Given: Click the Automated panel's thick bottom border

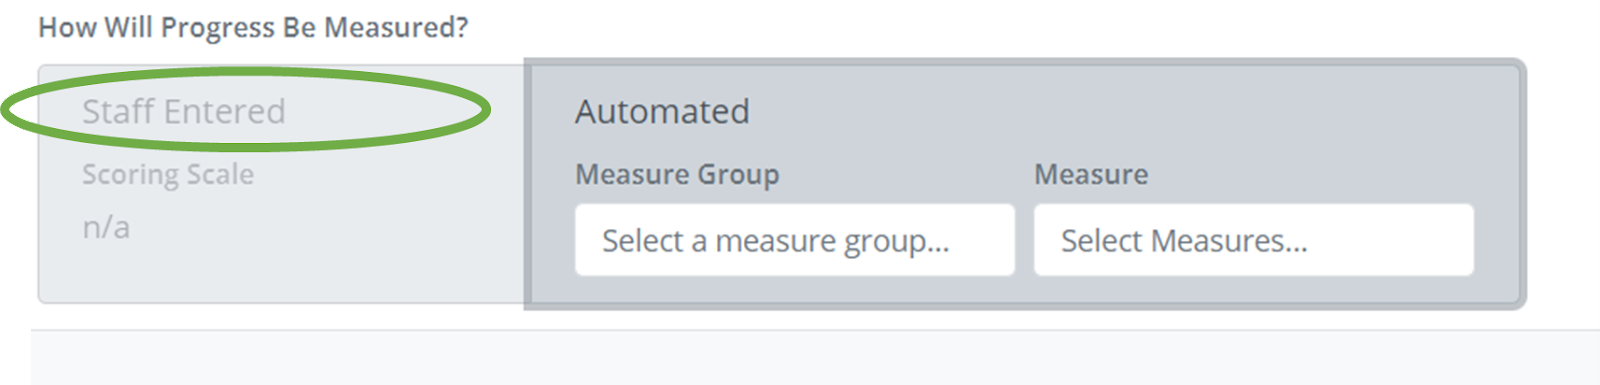Looking at the screenshot, I should 1025,305.
